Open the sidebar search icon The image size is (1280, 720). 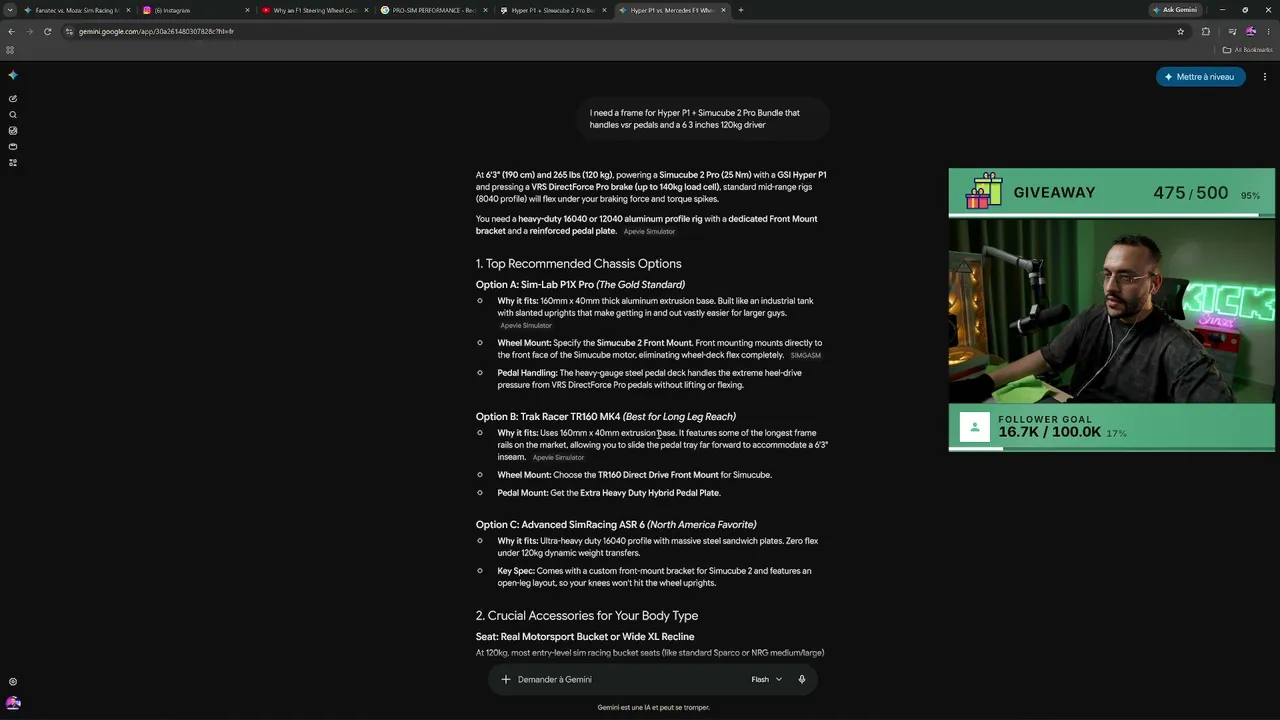[x=13, y=115]
